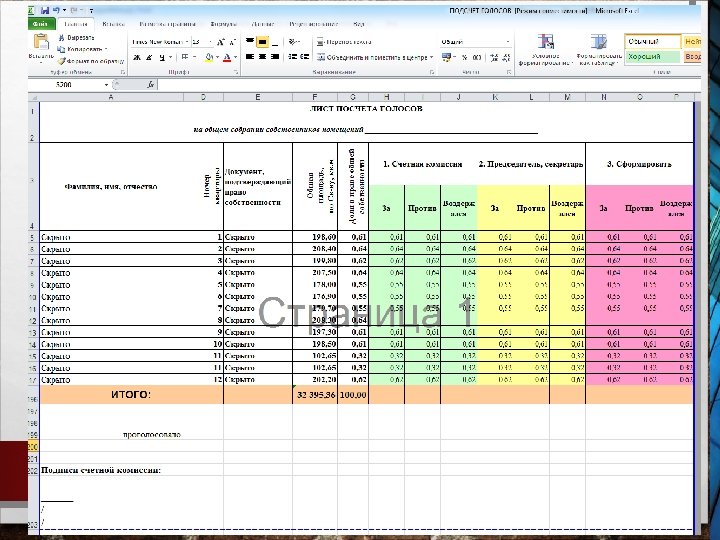Click the Increase Indent icon
The height and width of the screenshot is (540, 720).
click(304, 57)
